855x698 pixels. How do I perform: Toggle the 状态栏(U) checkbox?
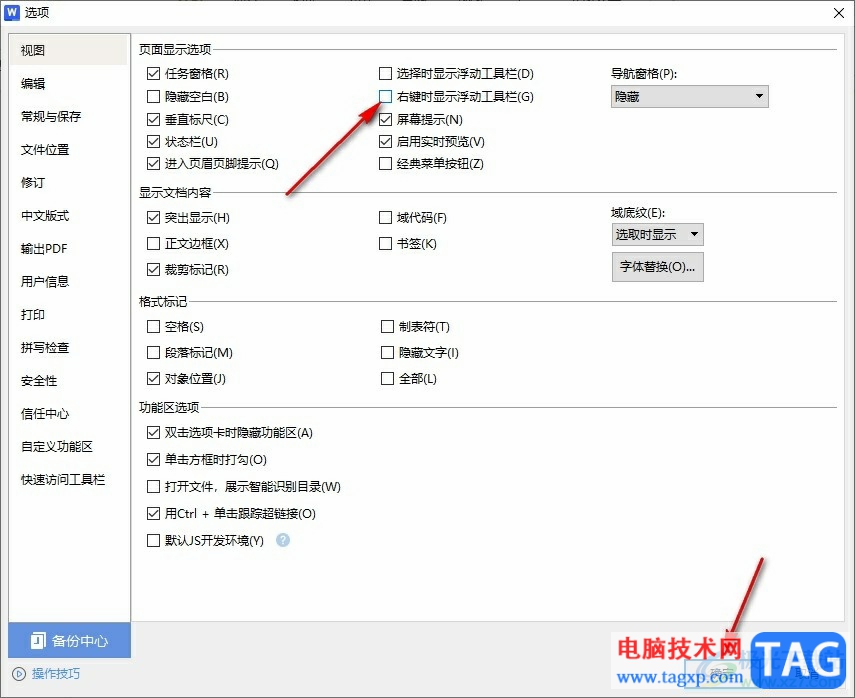153,142
